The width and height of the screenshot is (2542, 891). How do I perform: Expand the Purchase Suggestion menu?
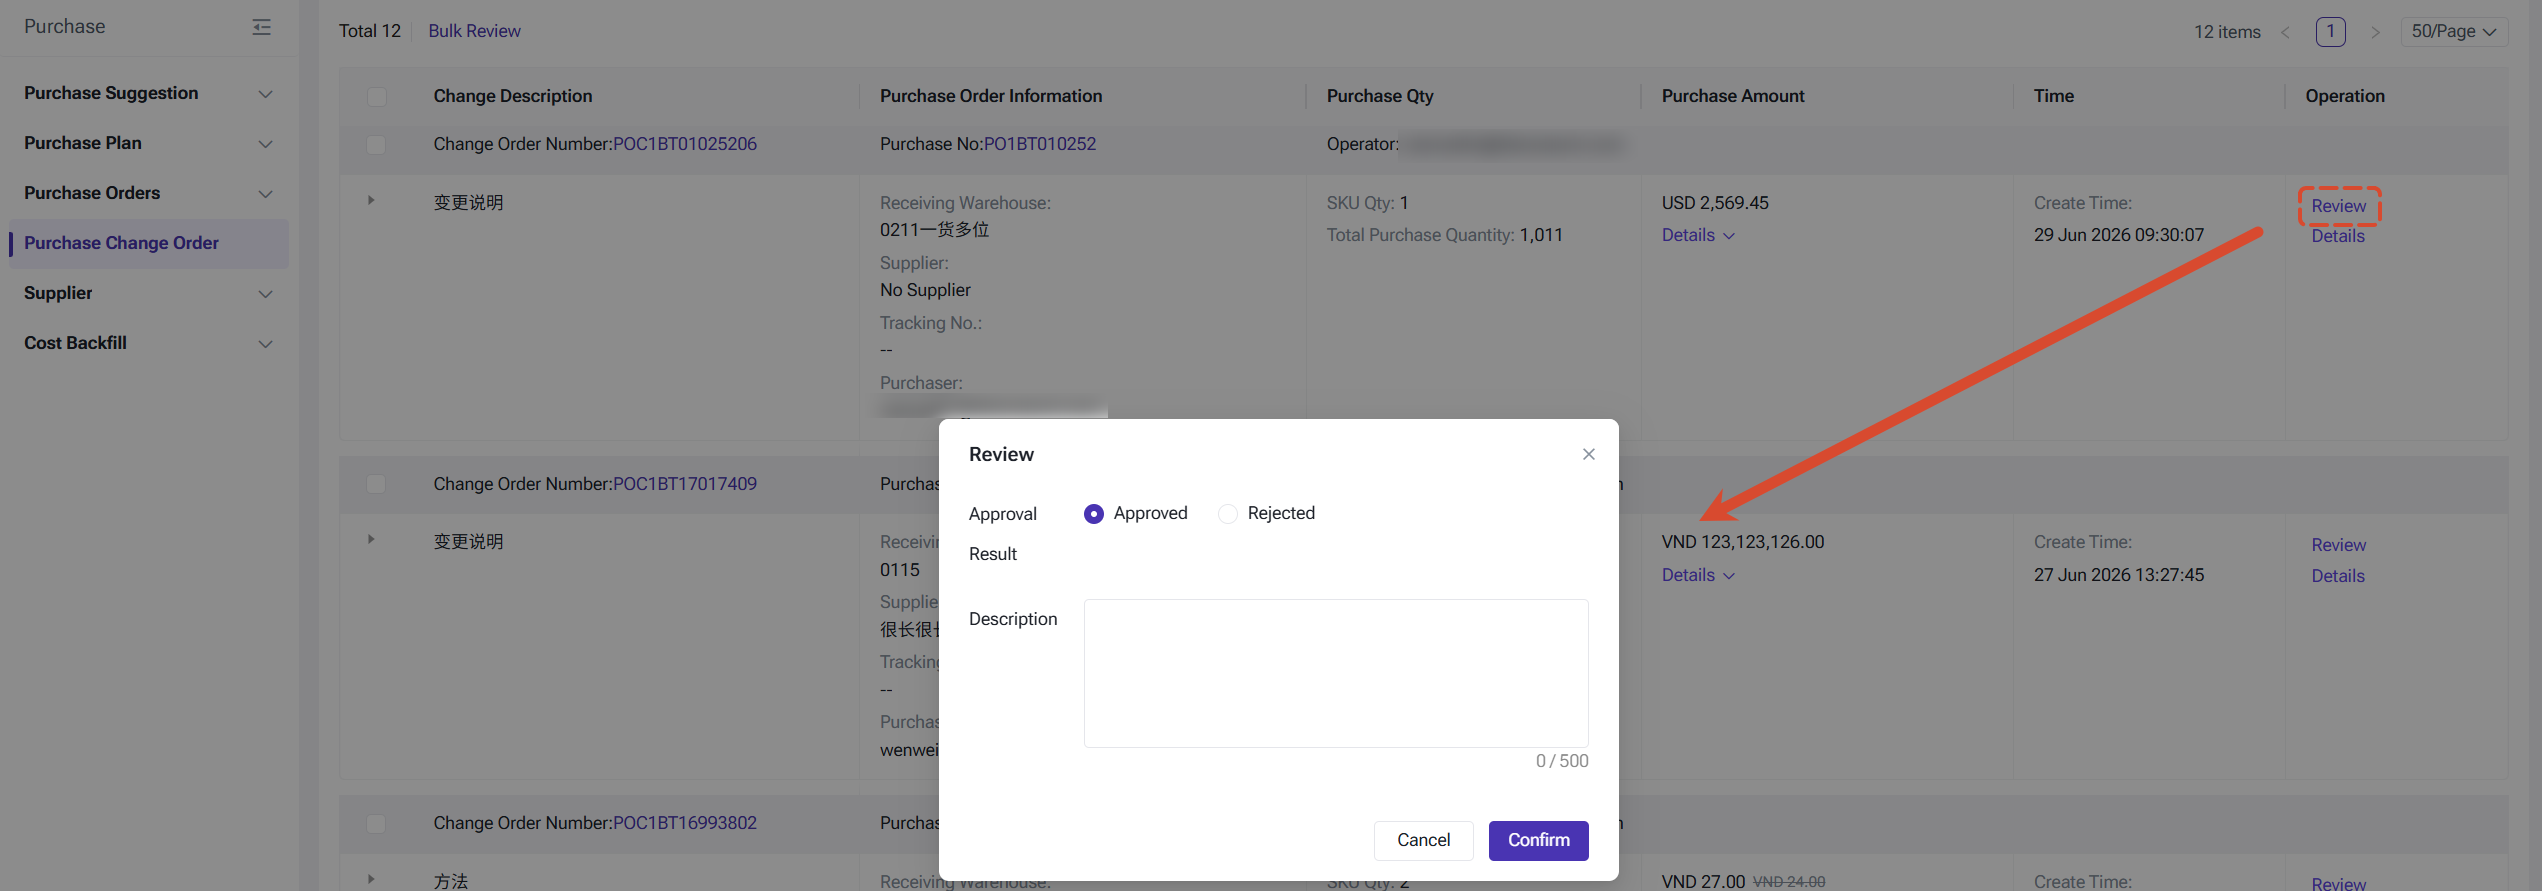(x=148, y=93)
